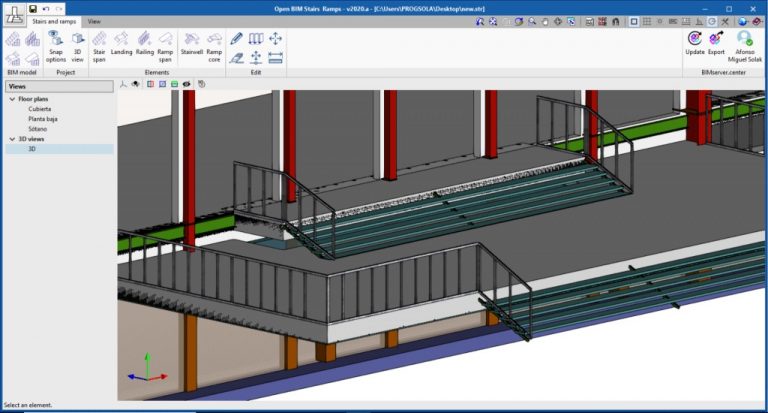Toggle the grid display icon in top toolbar
This screenshot has height=413, width=768.
[x=647, y=22]
